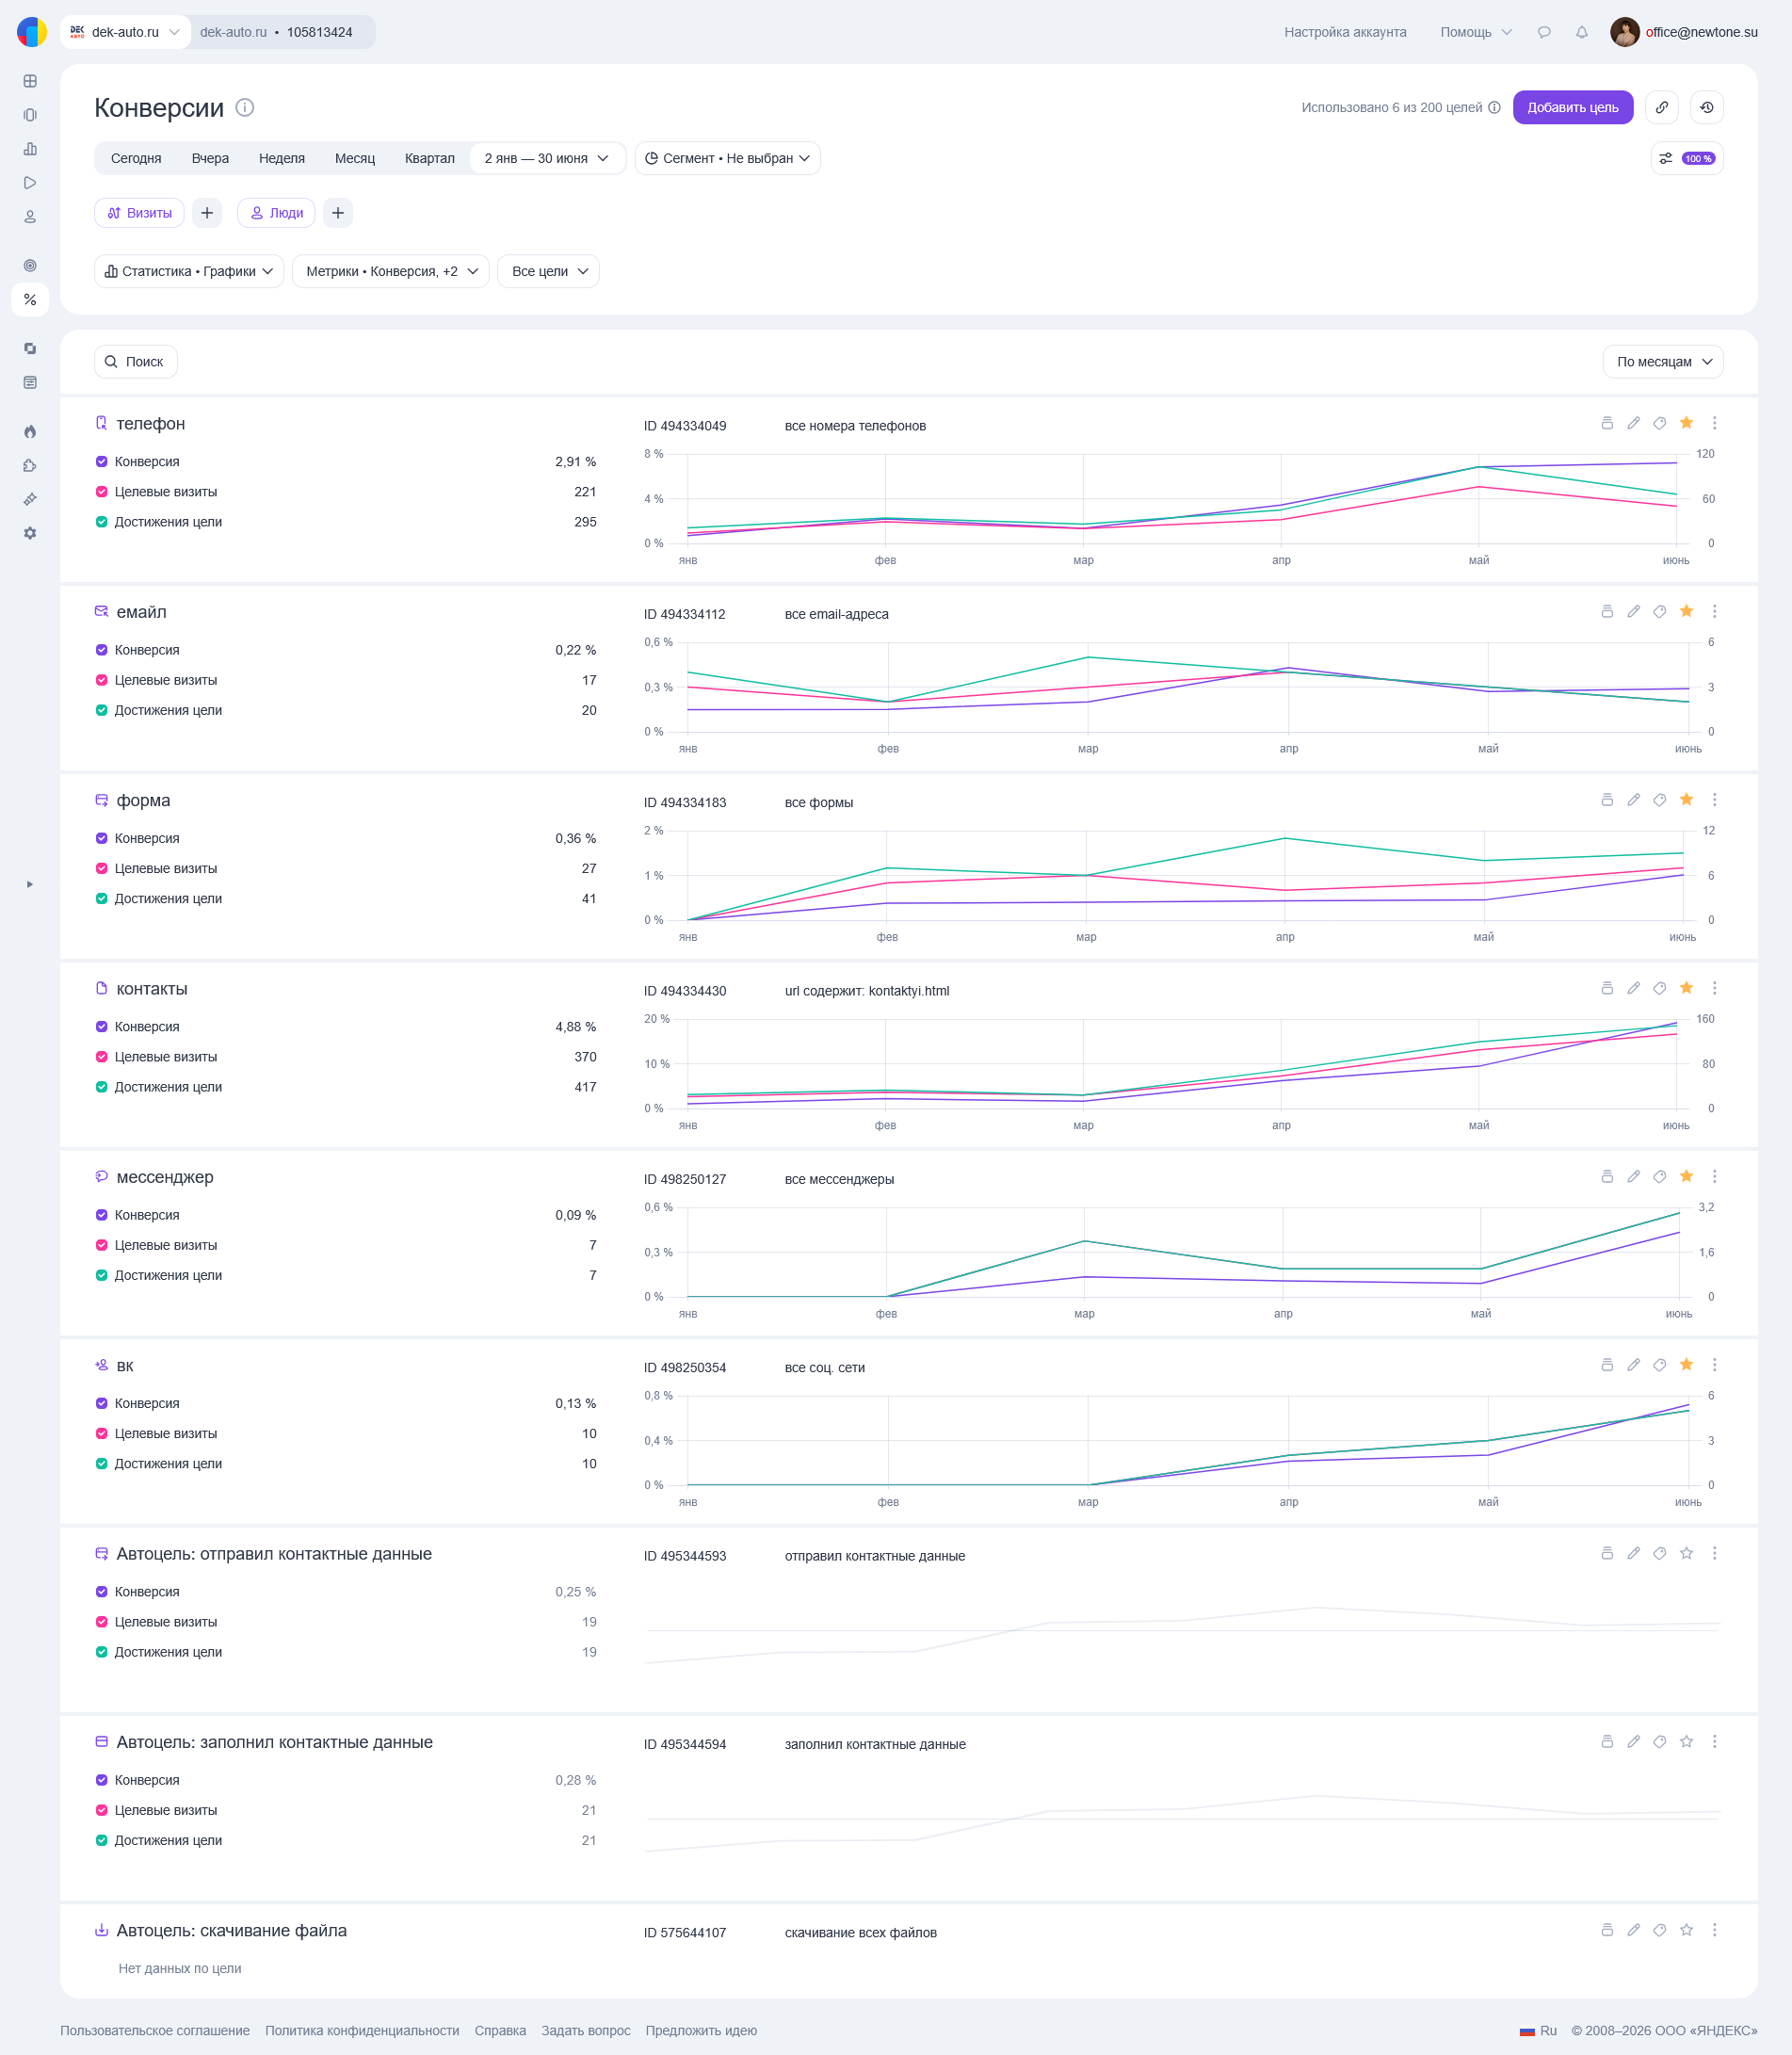Image resolution: width=1792 pixels, height=2055 pixels.
Task: Click the tag icon for контакты goal
Action: (1659, 988)
